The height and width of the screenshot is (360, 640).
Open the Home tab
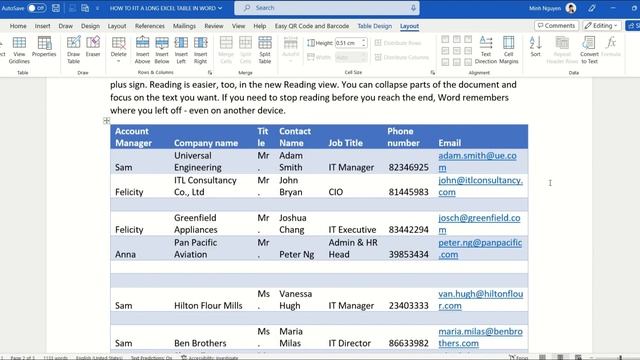[18, 26]
